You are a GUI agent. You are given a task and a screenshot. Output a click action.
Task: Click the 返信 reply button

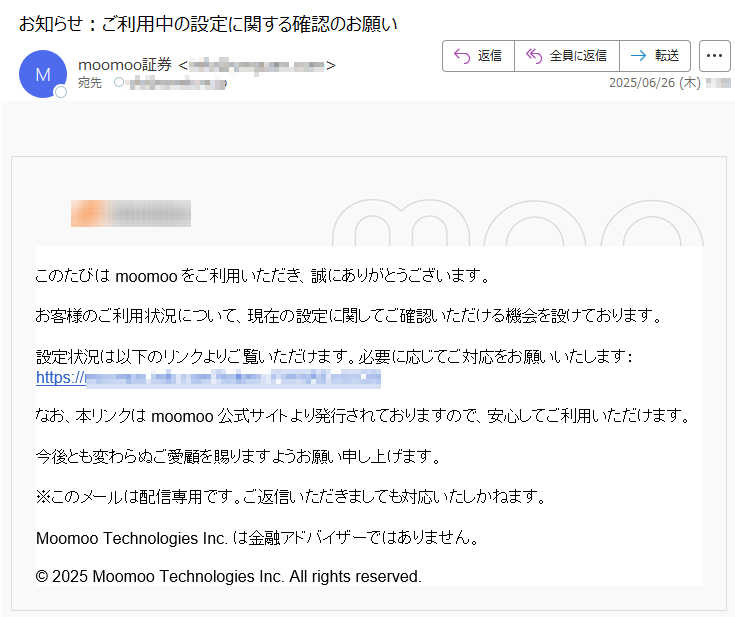coord(478,56)
